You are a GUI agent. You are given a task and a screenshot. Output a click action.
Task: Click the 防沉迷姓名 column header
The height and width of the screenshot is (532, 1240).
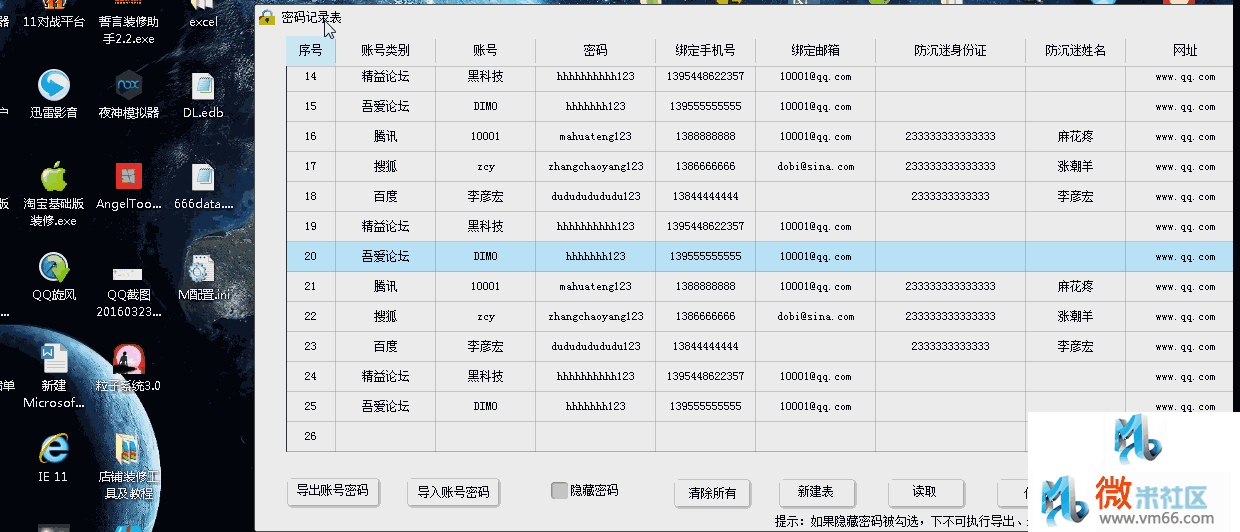coord(1075,50)
